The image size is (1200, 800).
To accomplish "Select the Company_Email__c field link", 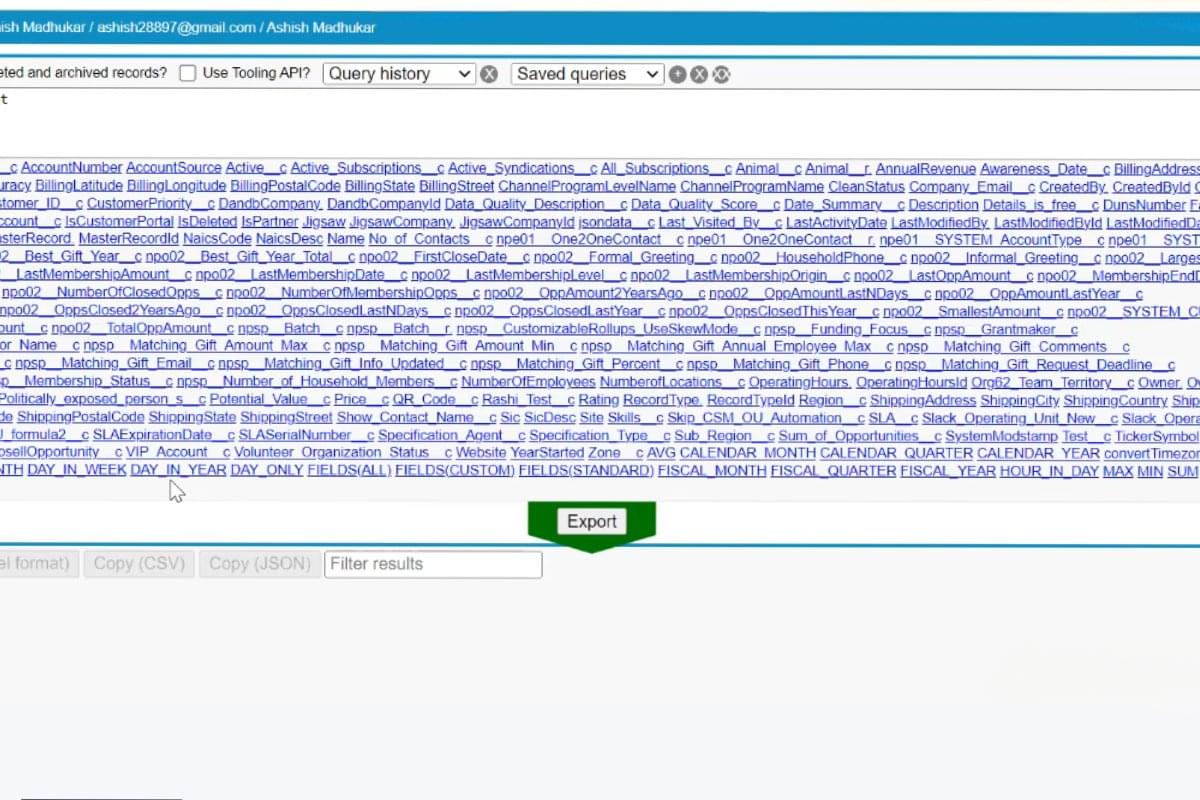I will (972, 186).
